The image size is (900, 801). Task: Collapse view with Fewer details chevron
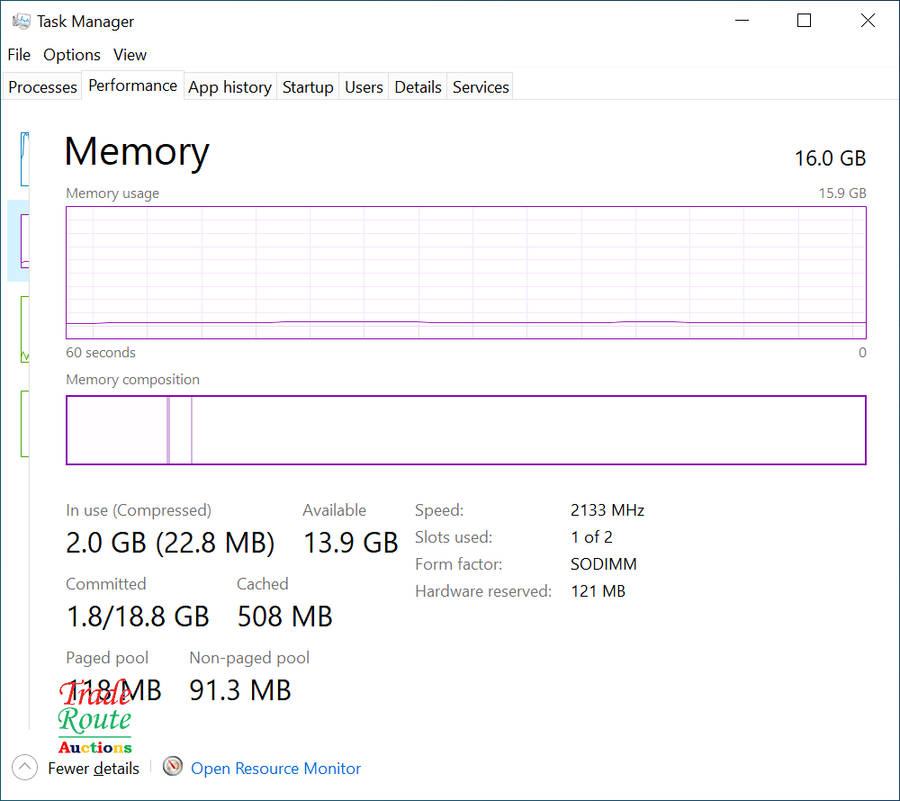26,768
